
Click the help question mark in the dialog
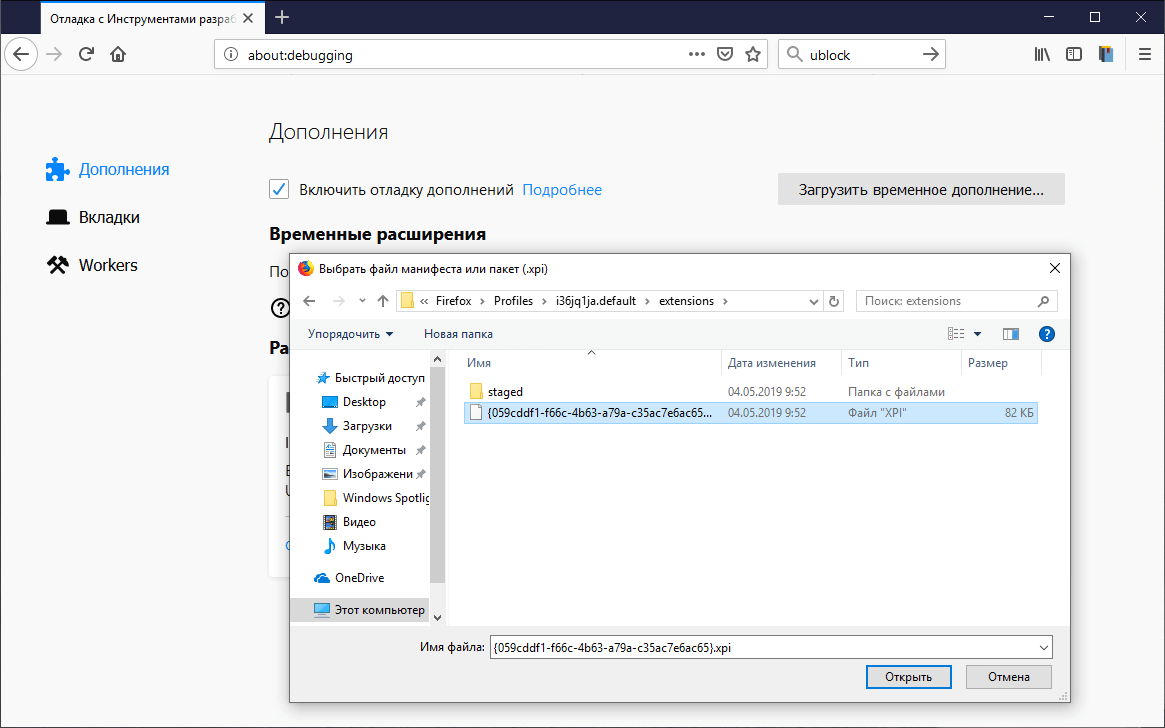[x=1046, y=333]
